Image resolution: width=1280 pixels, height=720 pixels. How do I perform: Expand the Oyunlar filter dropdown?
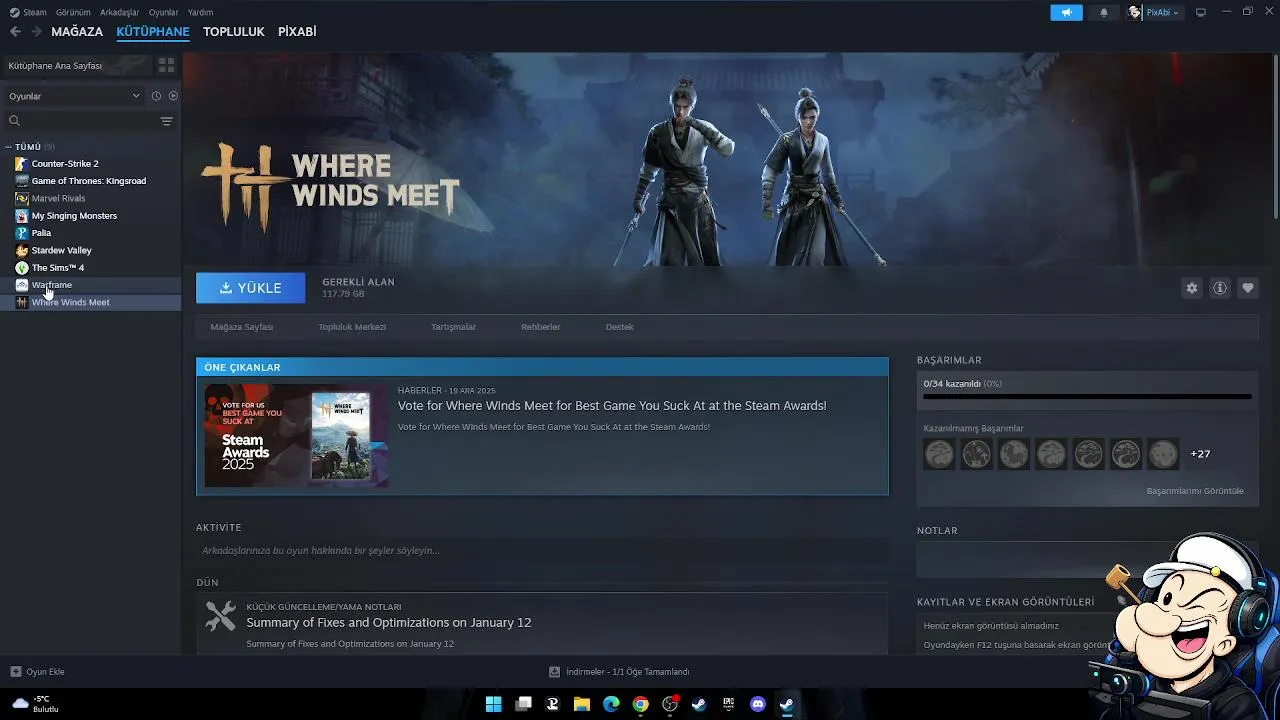point(74,96)
